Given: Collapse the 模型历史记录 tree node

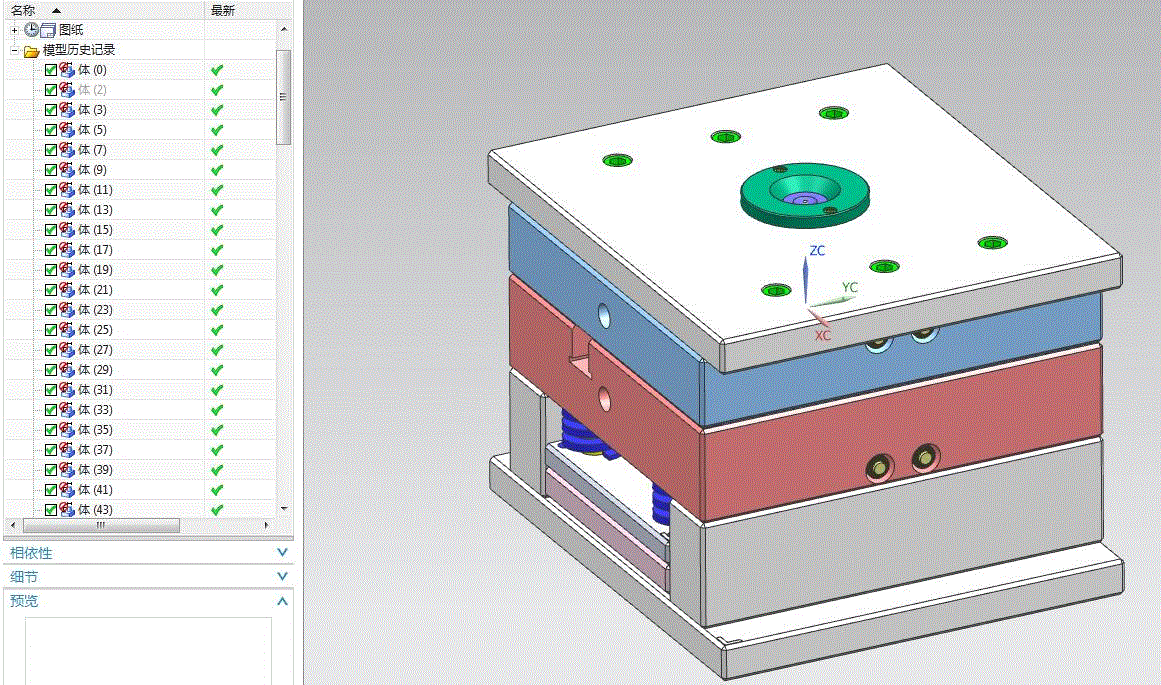Looking at the screenshot, I should 14,50.
